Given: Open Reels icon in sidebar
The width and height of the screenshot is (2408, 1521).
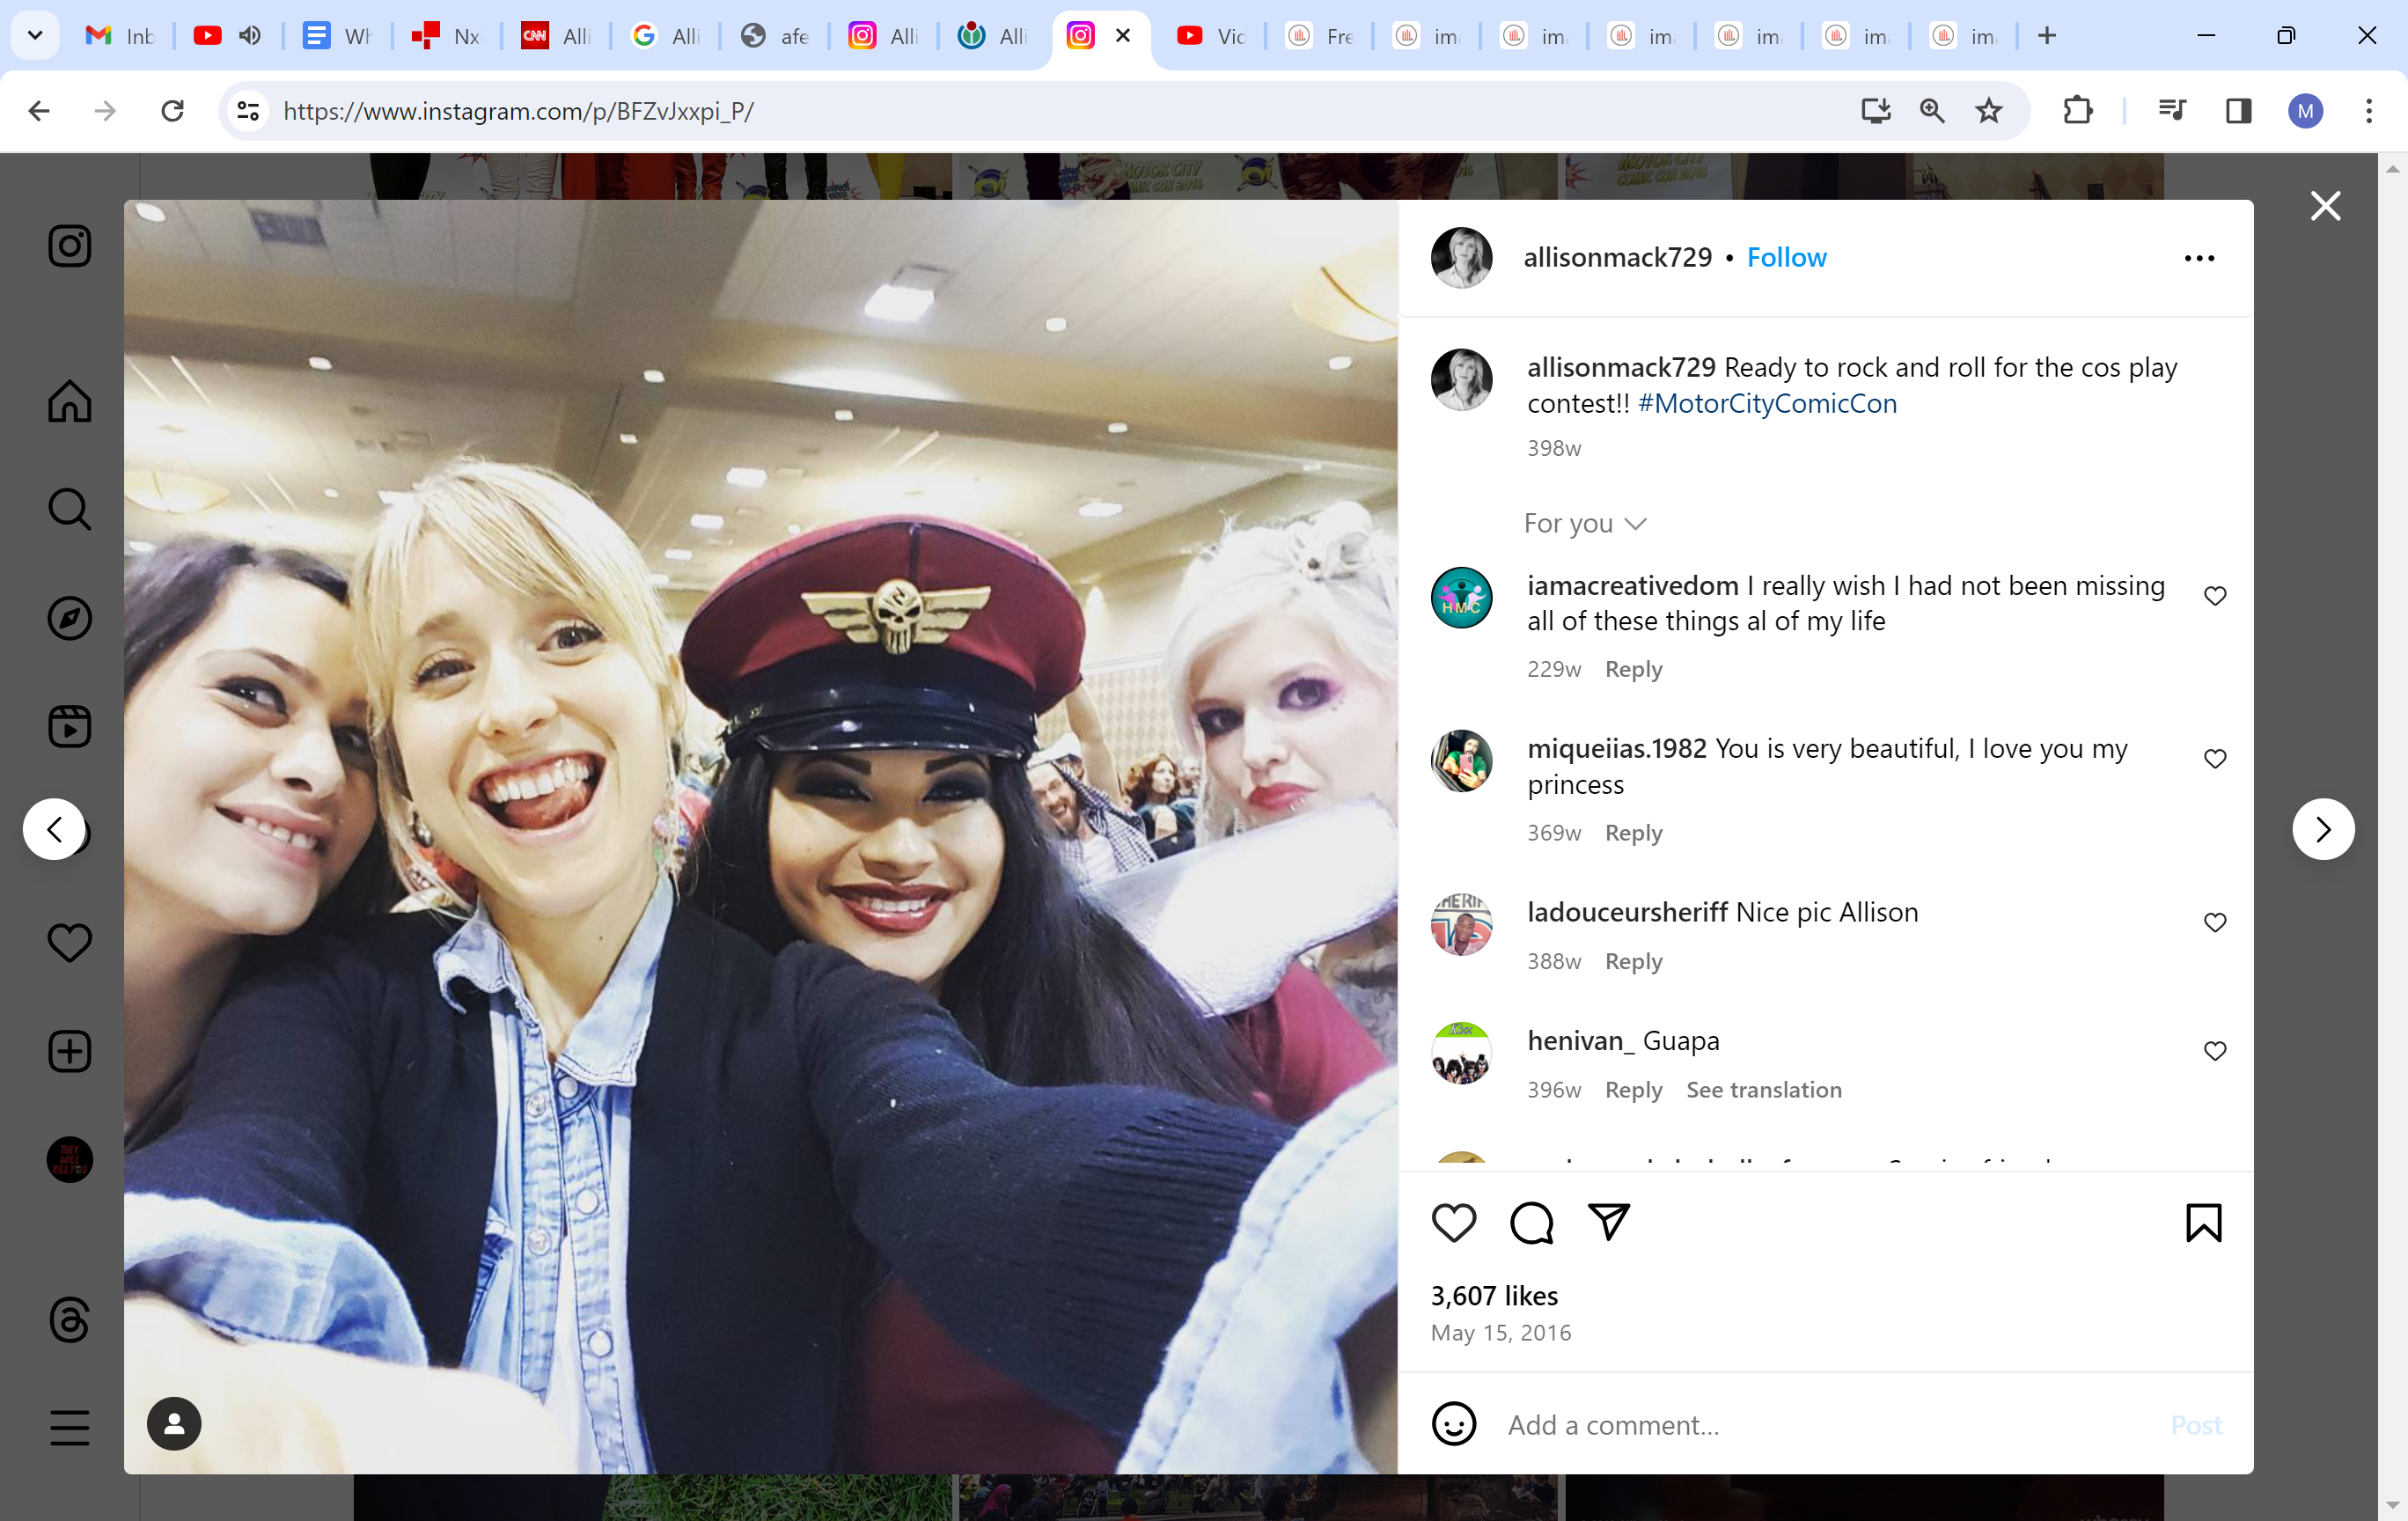Looking at the screenshot, I should click(69, 727).
